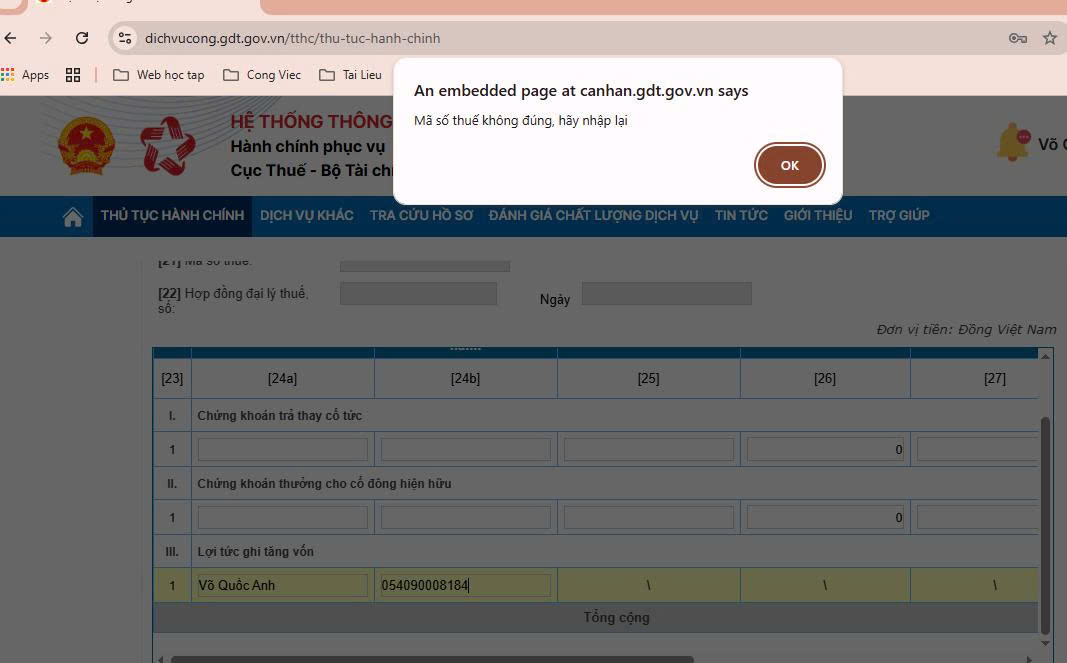Click the site info icon in address bar
1067x663 pixels.
coord(124,38)
